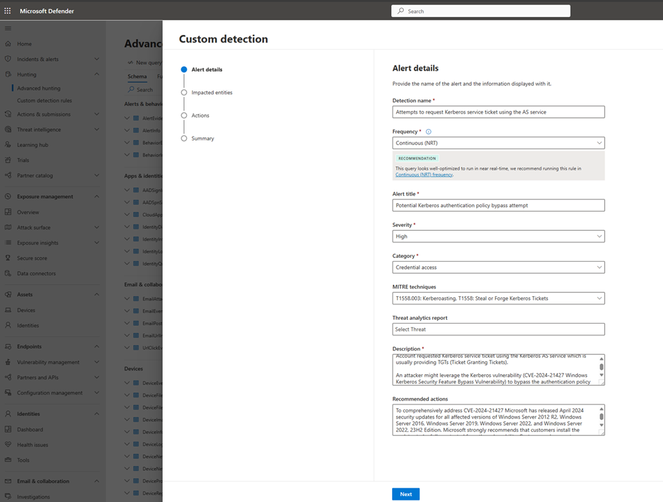Click the Exposure insights icon
663x502 pixels.
tap(8, 242)
